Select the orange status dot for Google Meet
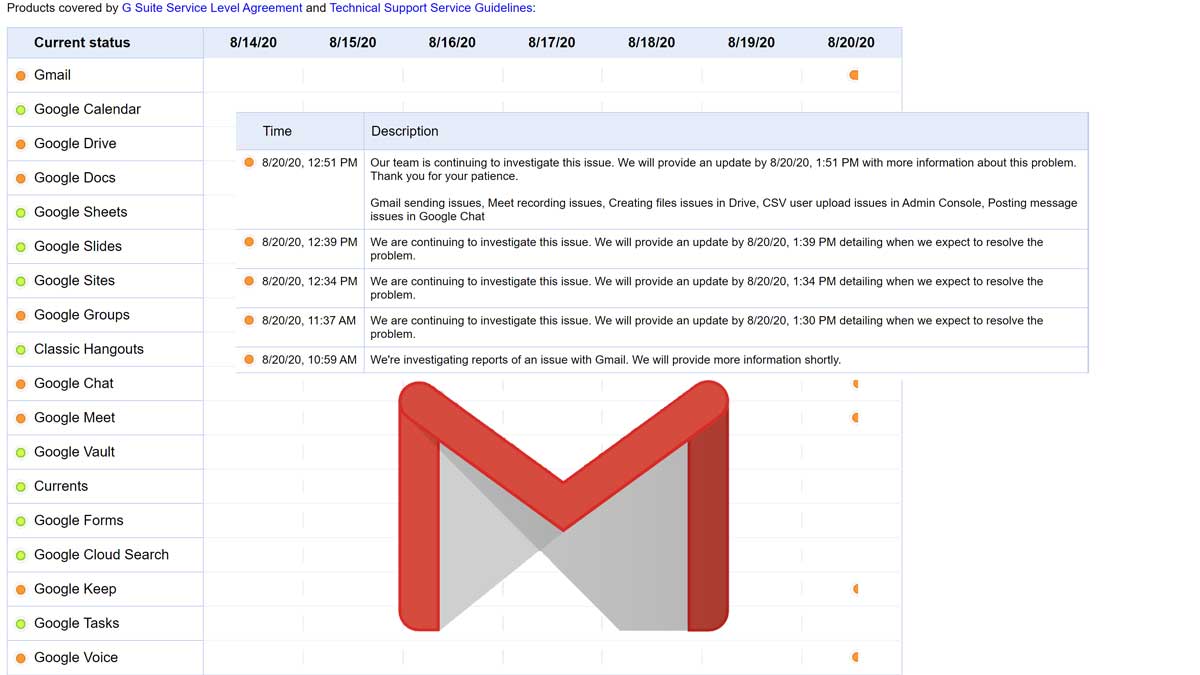Screen dimensions: 1200x675 click(x=18, y=417)
